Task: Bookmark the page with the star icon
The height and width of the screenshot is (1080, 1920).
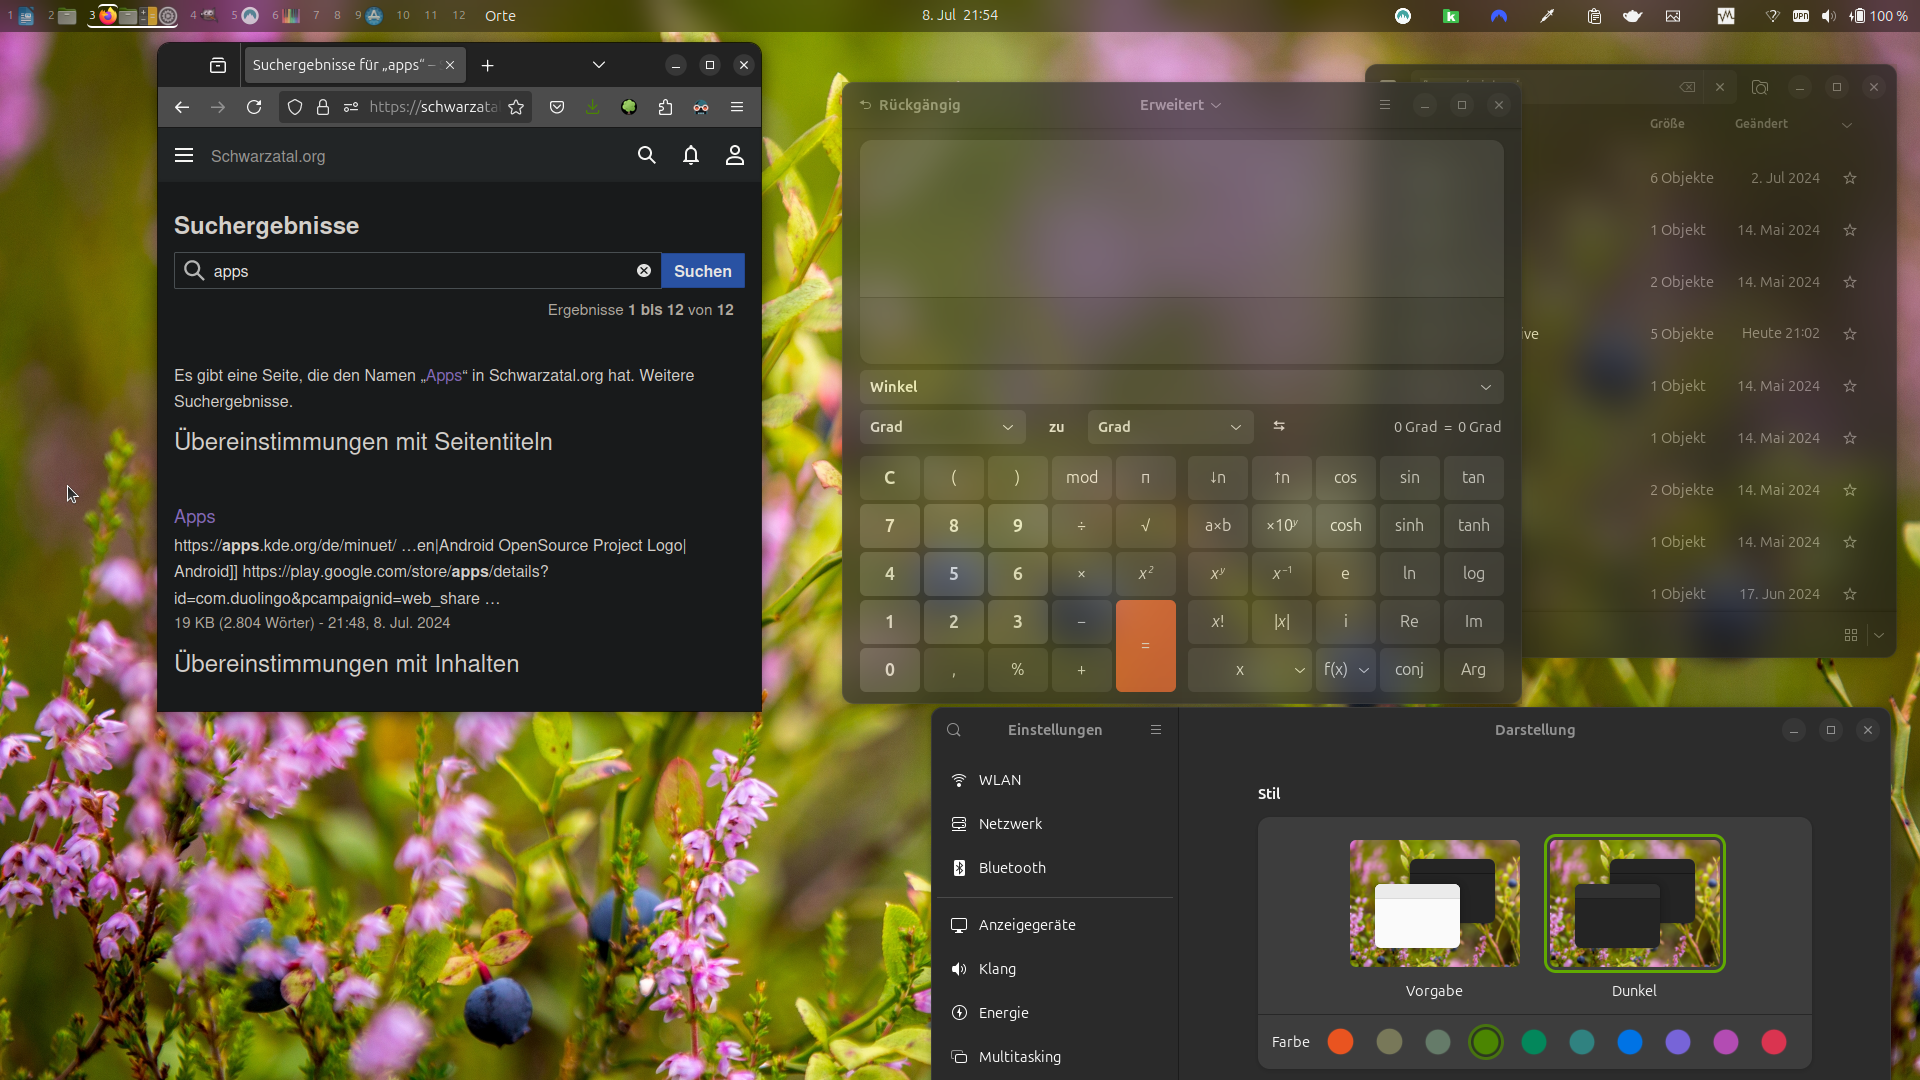Action: pos(516,107)
